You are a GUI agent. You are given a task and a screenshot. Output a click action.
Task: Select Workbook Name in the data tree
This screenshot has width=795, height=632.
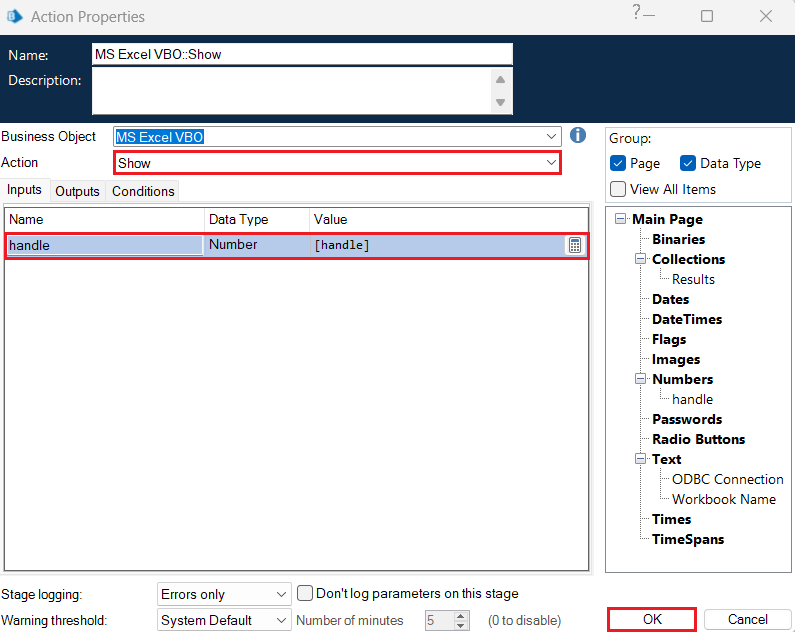coord(723,499)
